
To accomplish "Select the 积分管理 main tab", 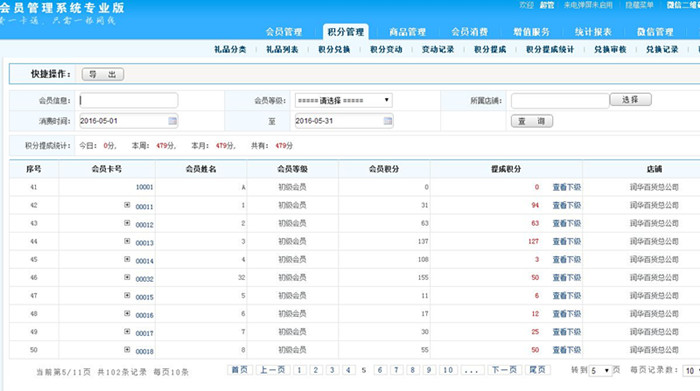I will click(x=346, y=32).
